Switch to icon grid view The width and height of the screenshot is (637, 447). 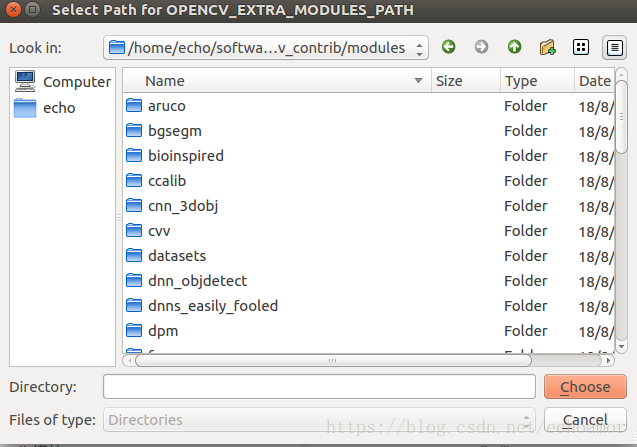[581, 47]
